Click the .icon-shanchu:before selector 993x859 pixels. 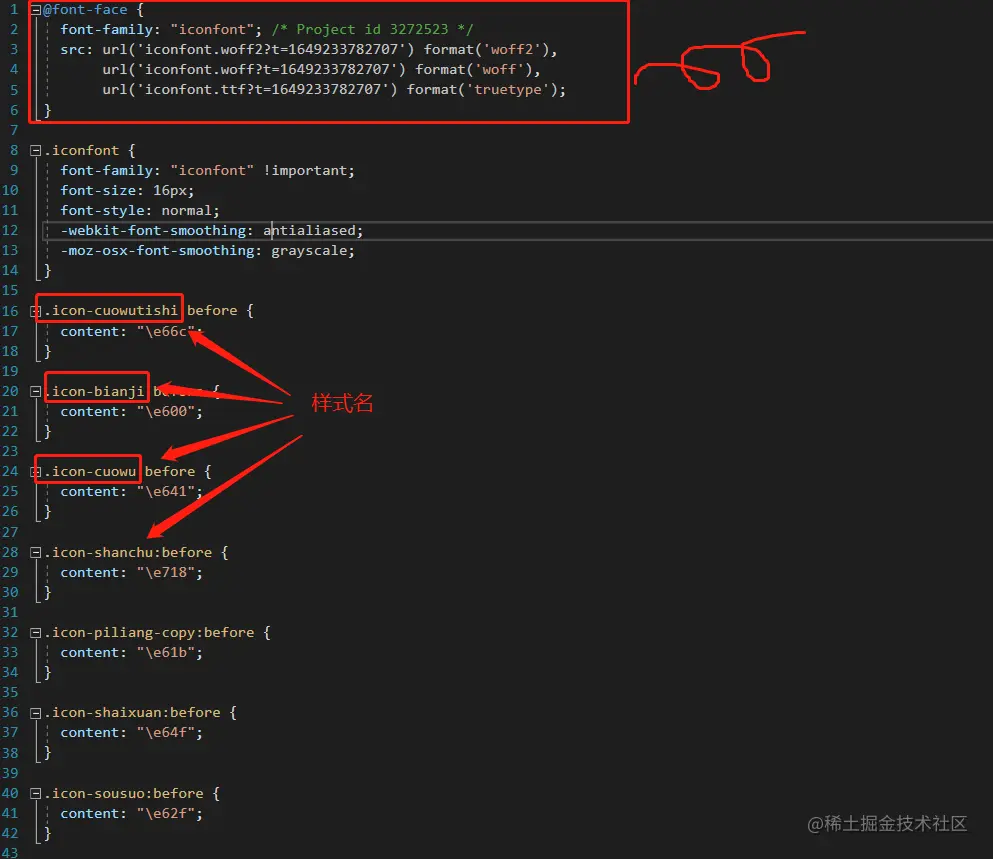(128, 552)
